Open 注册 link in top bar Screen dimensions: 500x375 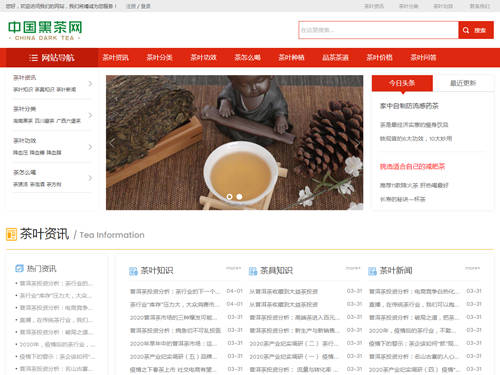click(x=131, y=6)
